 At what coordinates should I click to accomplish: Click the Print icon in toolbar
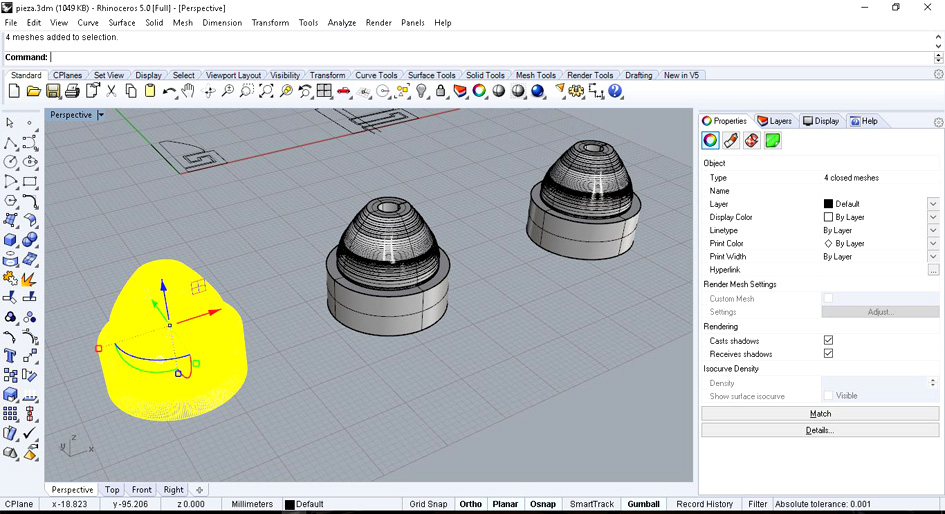click(x=72, y=91)
